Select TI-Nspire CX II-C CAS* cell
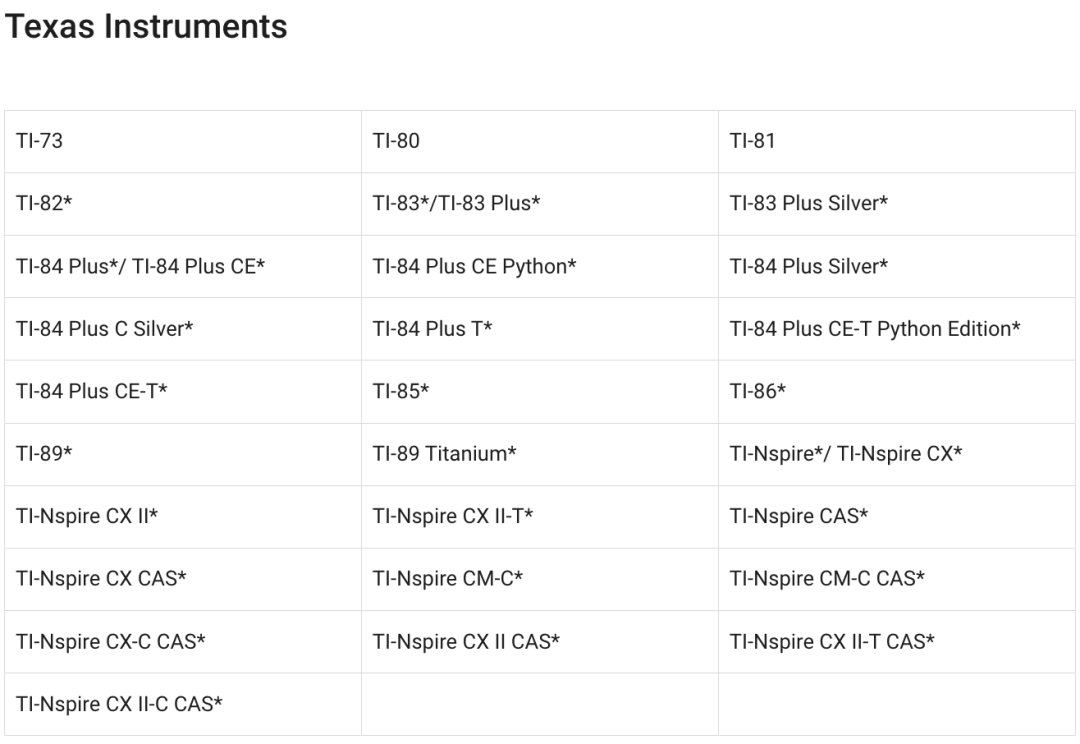This screenshot has height=744, width=1080. pos(119,704)
